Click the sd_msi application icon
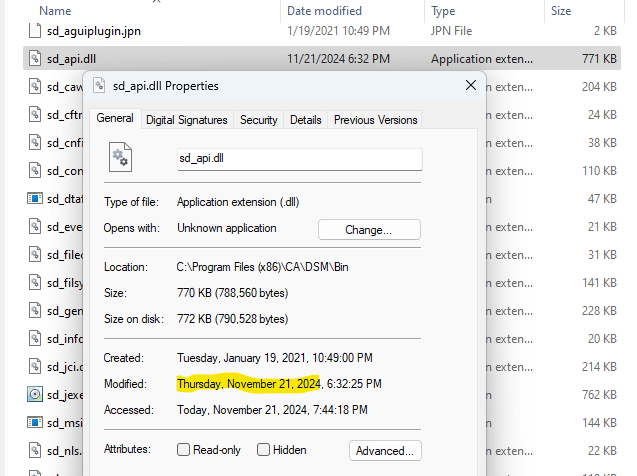 (35, 422)
